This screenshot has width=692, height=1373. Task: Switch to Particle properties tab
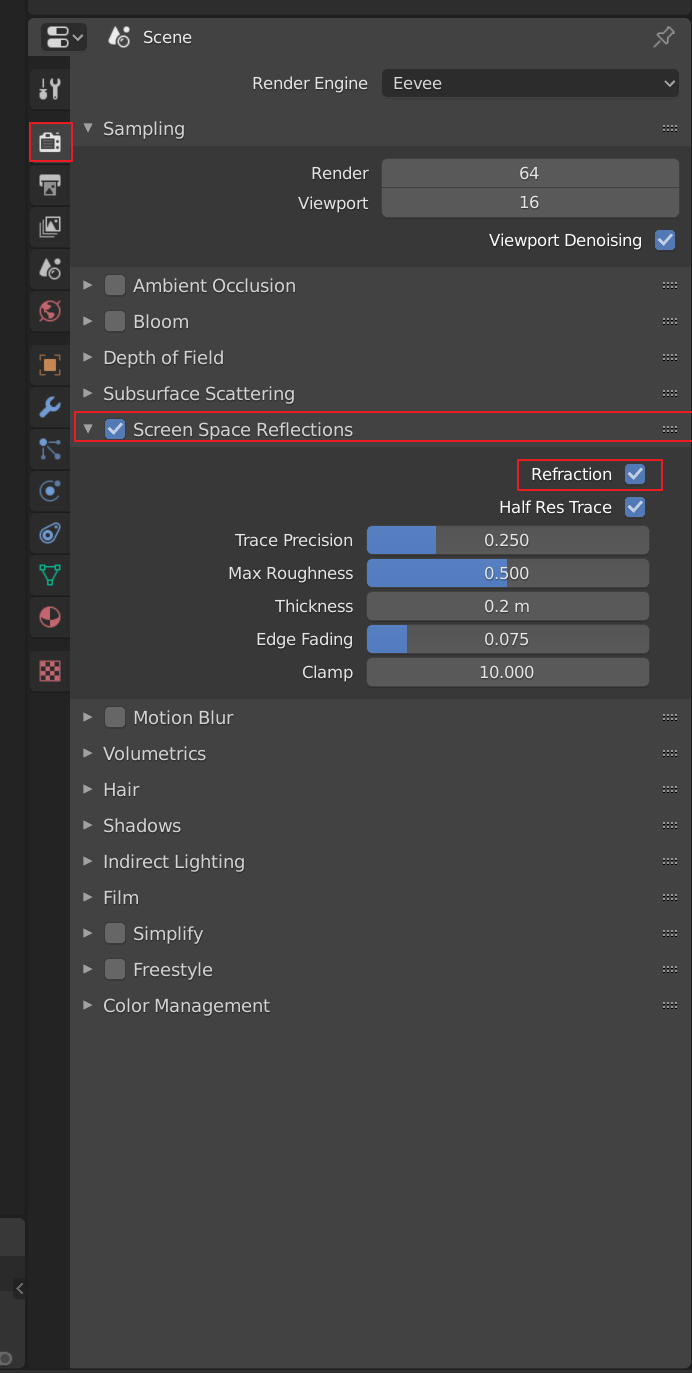(x=50, y=449)
